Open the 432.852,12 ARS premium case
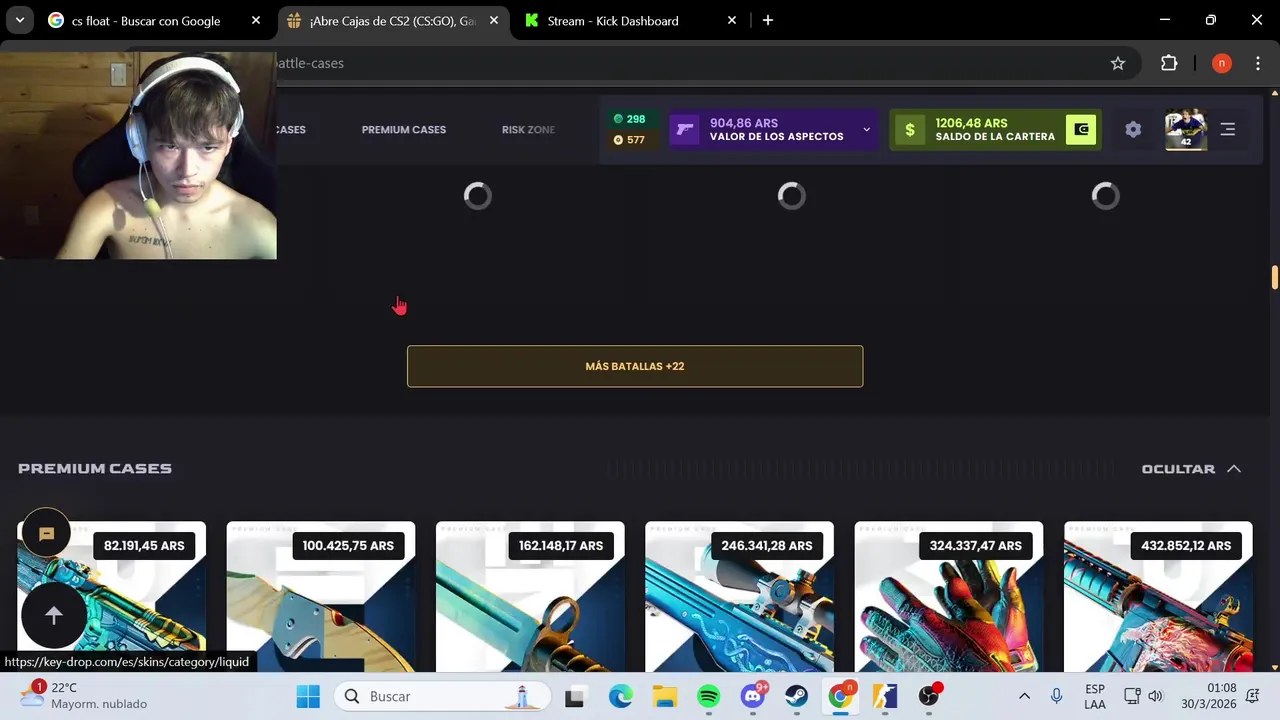 tap(1158, 596)
